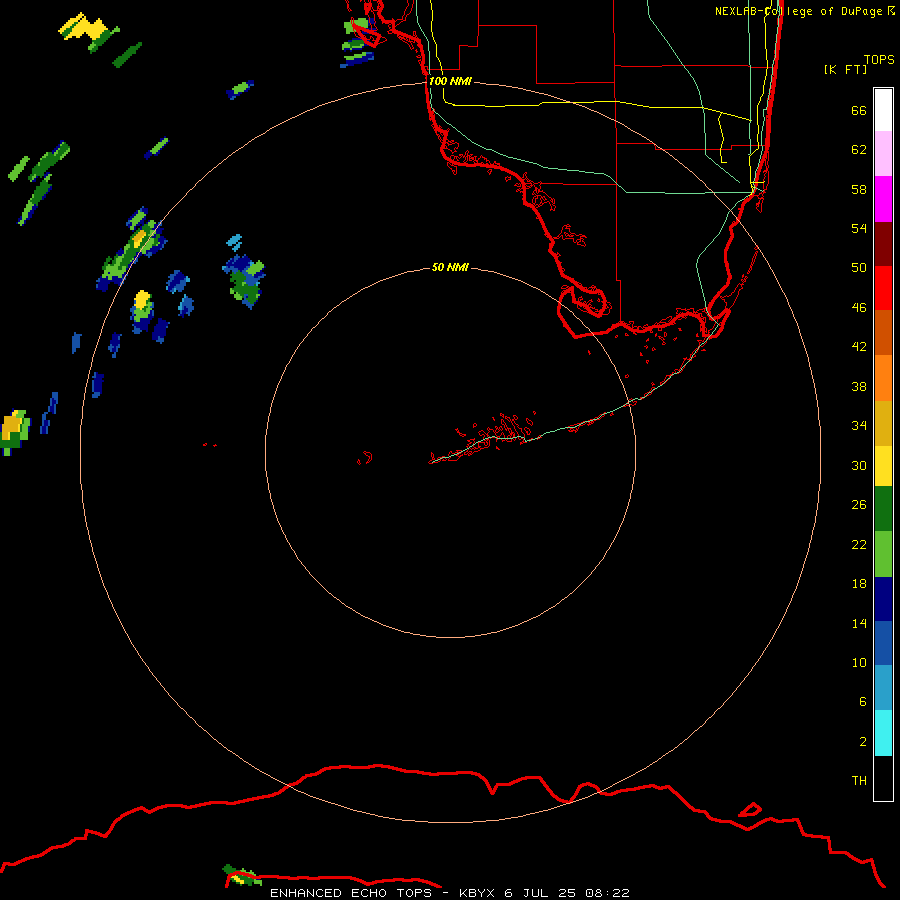The image size is (900, 900).
Task: Click the legend value "2"
Action: [862, 742]
